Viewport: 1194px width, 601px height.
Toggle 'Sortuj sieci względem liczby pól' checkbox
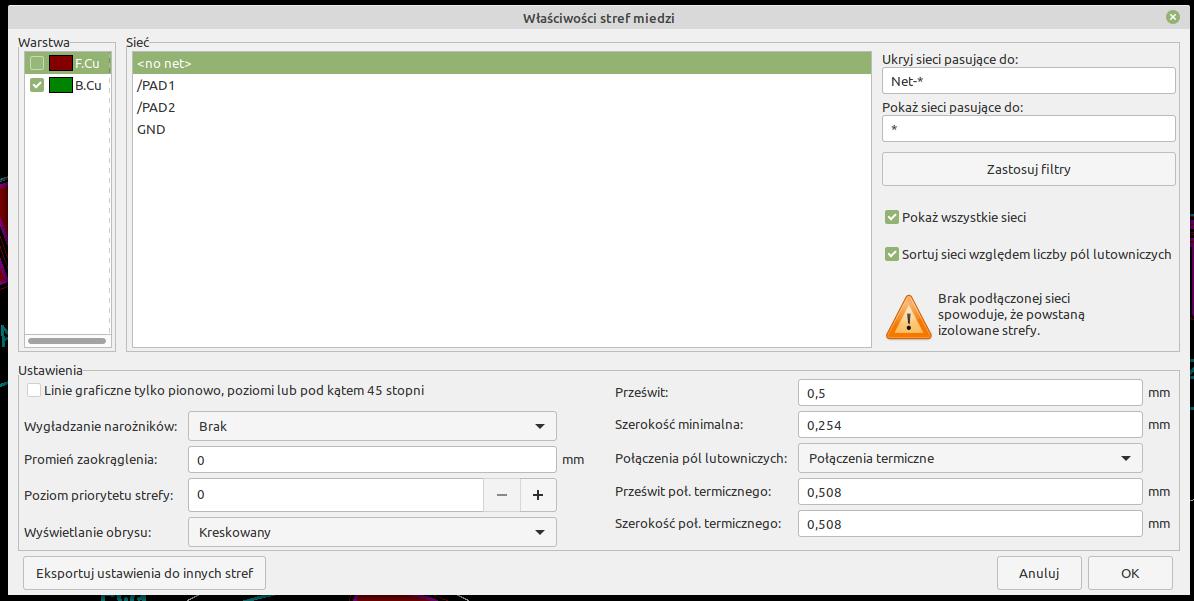891,254
